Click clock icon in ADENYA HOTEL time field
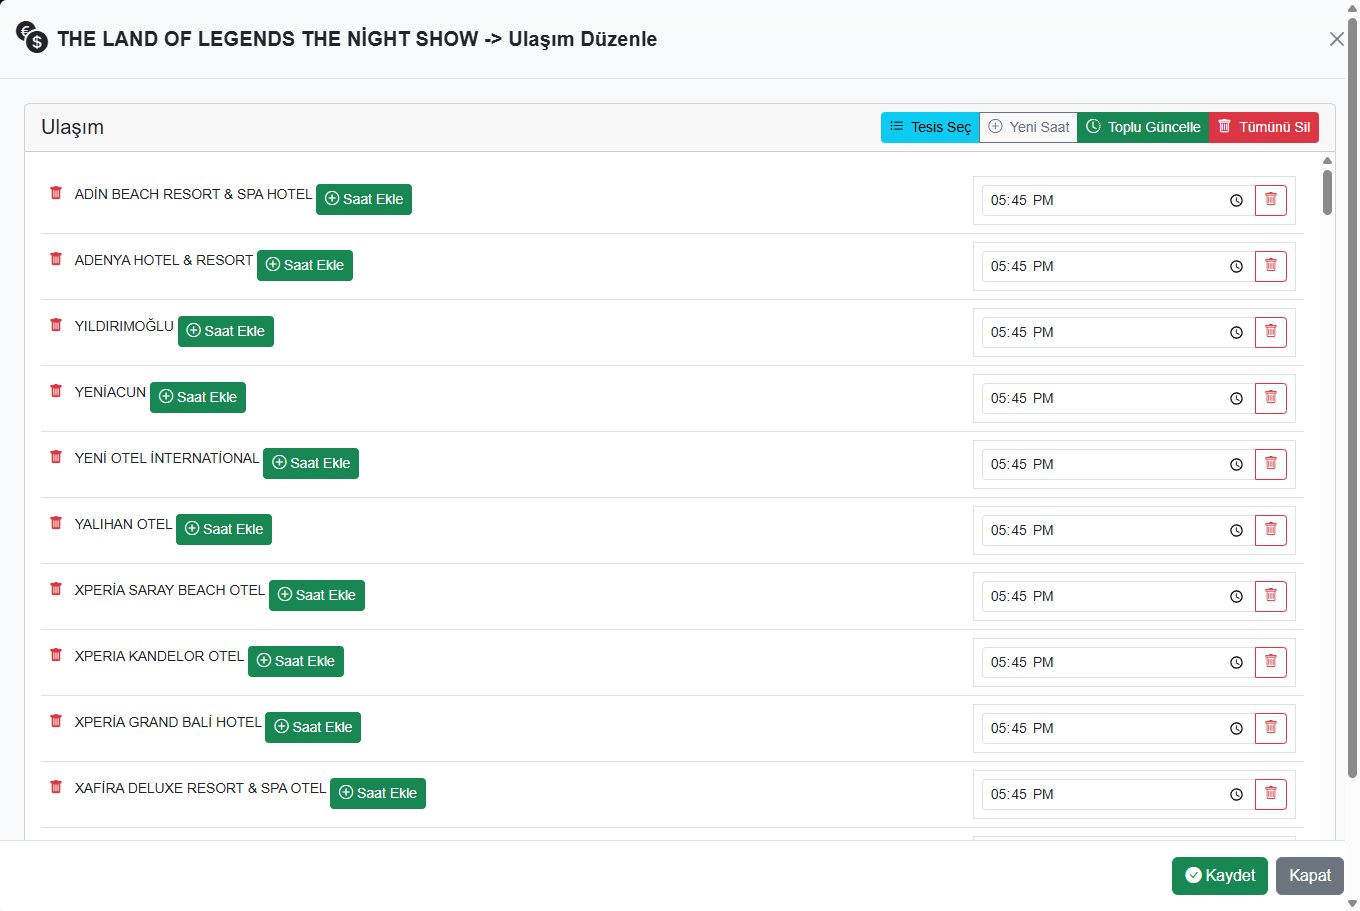Viewport: 1360px width, 911px height. tap(1236, 267)
